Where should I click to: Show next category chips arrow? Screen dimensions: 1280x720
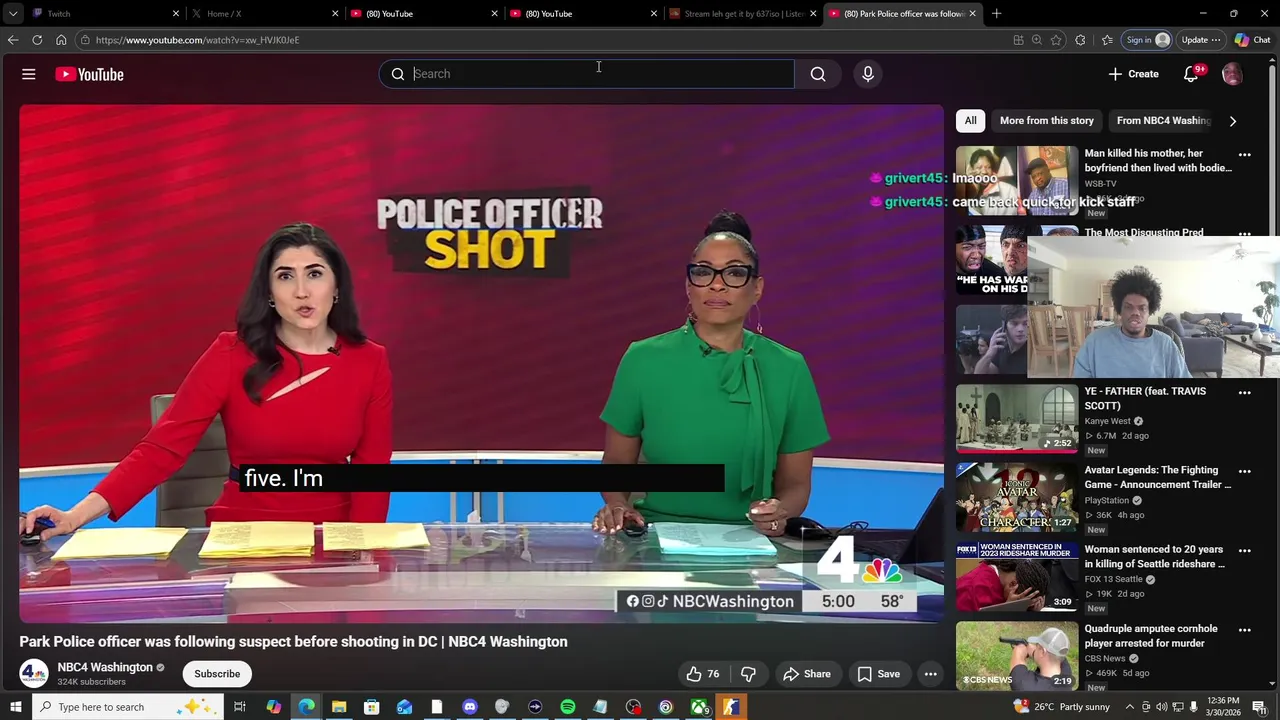click(x=1232, y=121)
